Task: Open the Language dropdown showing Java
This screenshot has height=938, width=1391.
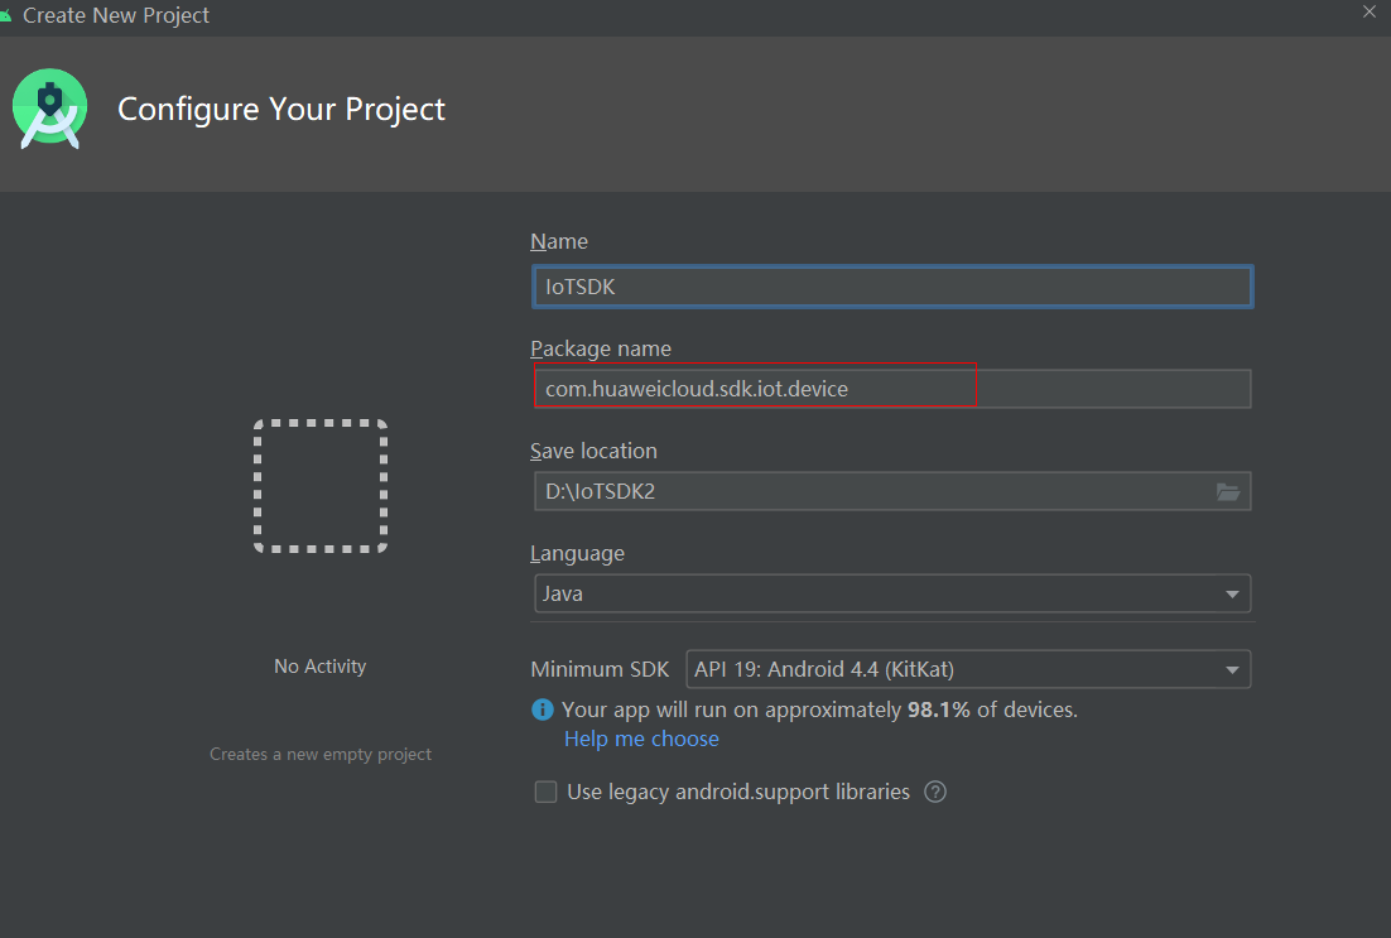Action: 892,594
